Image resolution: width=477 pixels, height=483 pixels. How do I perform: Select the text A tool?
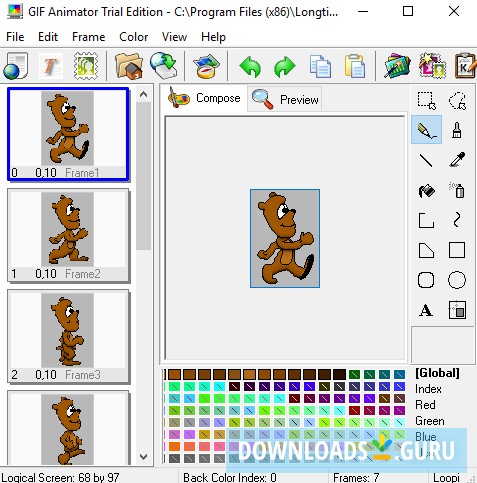426,310
